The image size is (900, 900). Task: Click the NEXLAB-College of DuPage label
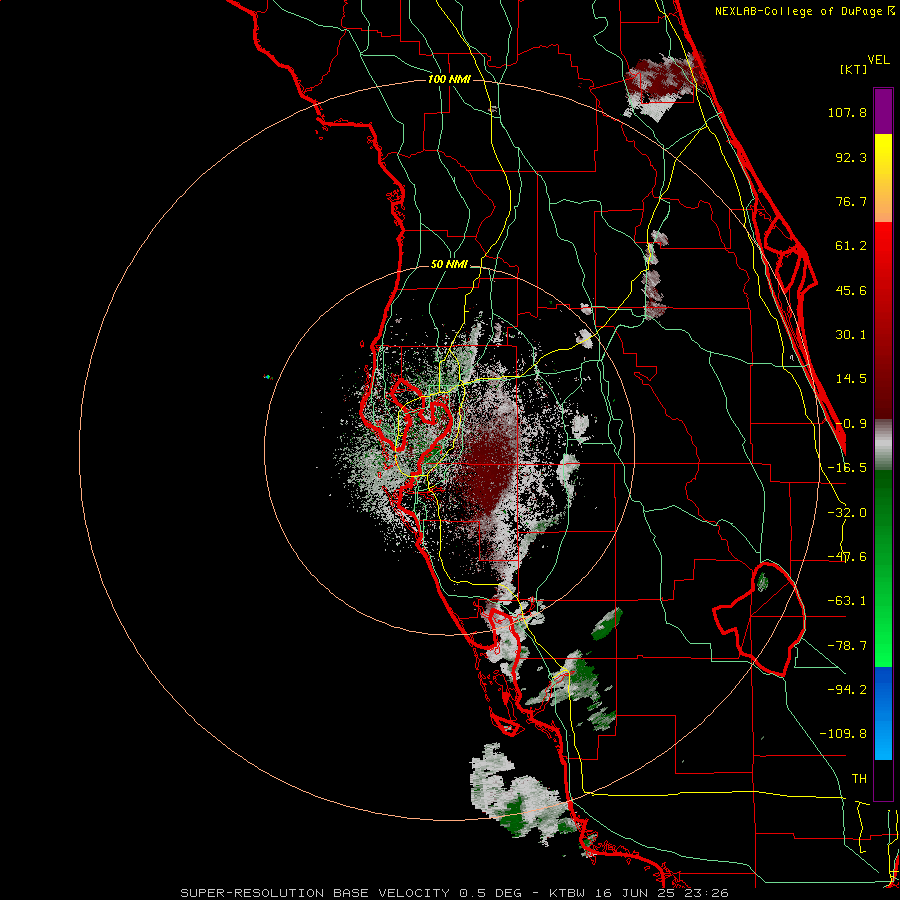tap(805, 11)
